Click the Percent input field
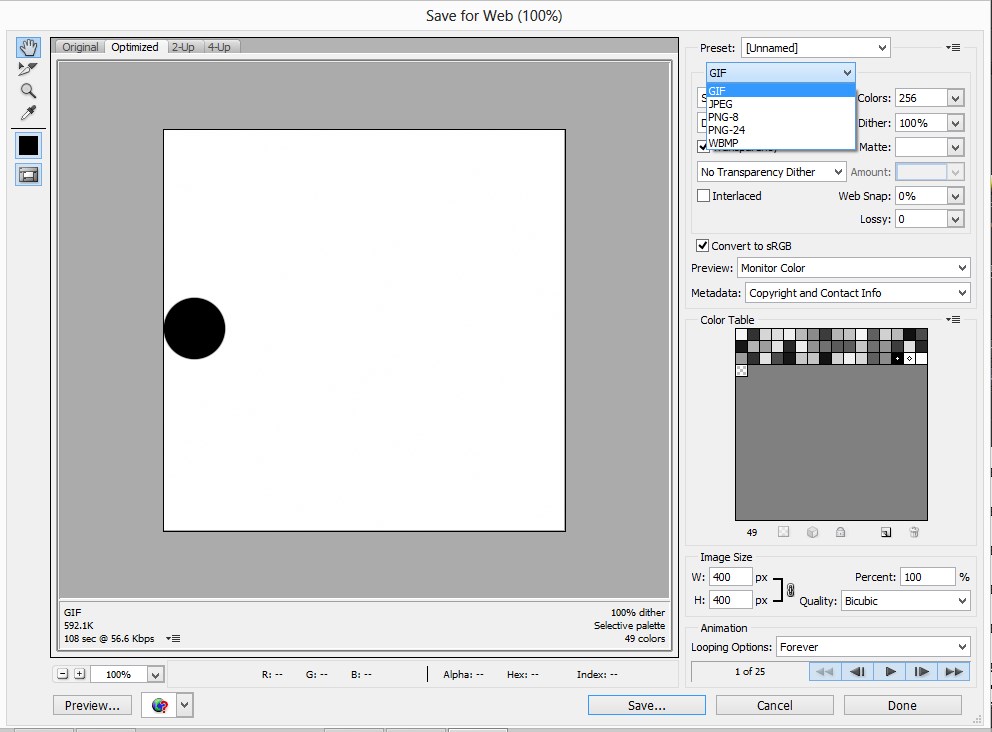 tap(927, 577)
